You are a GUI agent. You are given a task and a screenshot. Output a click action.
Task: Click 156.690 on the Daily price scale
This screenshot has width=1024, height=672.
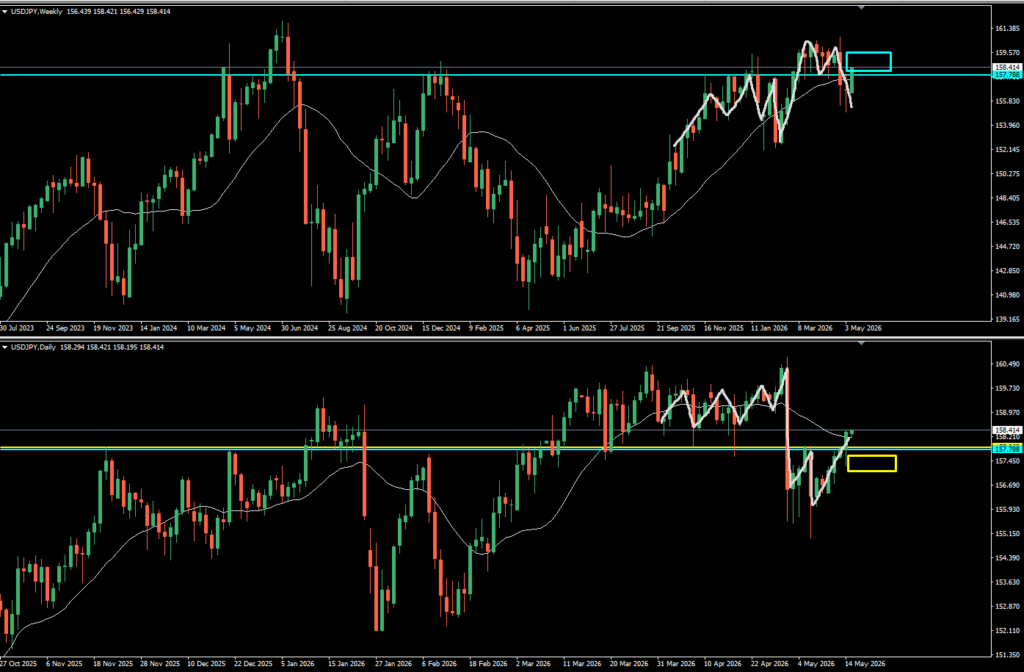pyautogui.click(x=1008, y=485)
